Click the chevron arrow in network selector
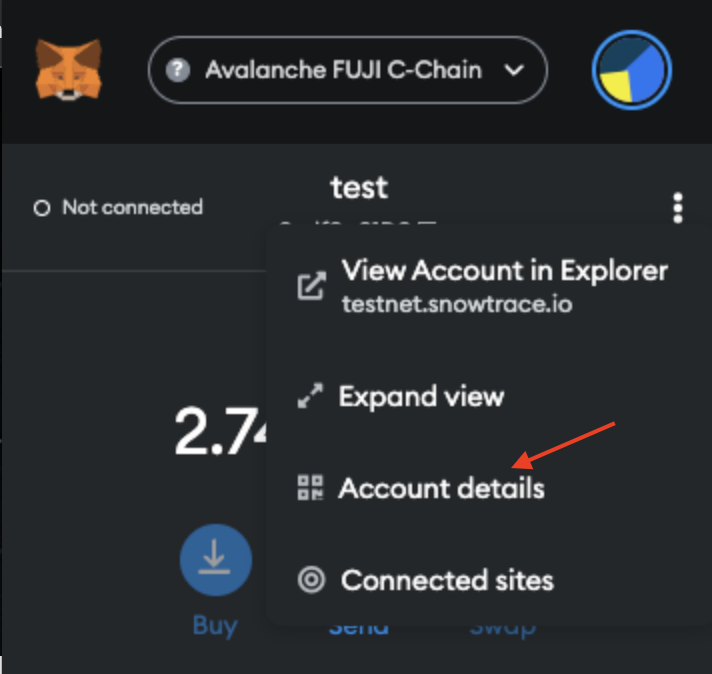Image resolution: width=712 pixels, height=674 pixels. (x=514, y=70)
